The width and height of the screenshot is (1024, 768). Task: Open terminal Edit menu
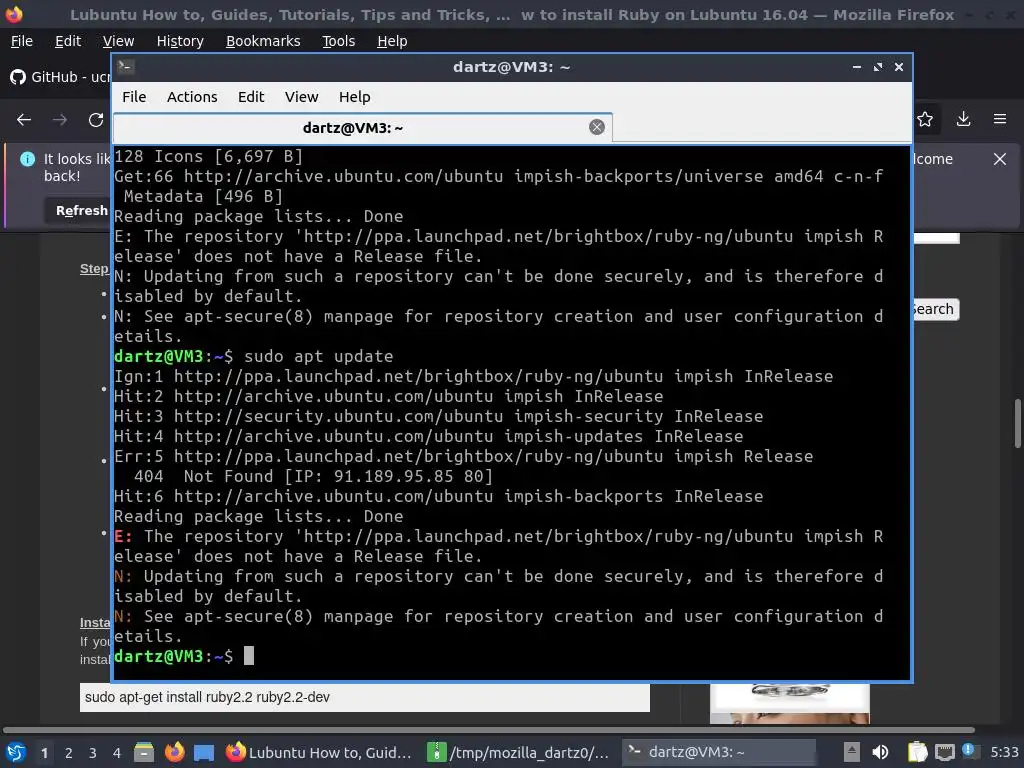251,97
